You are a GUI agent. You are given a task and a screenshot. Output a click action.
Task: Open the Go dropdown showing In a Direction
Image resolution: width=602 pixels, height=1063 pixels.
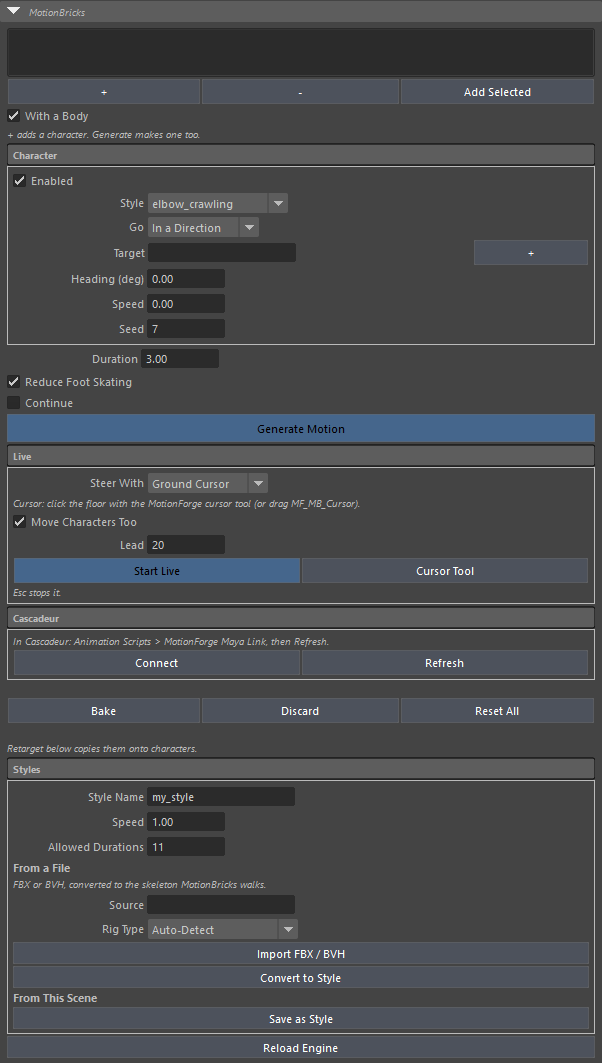point(203,228)
